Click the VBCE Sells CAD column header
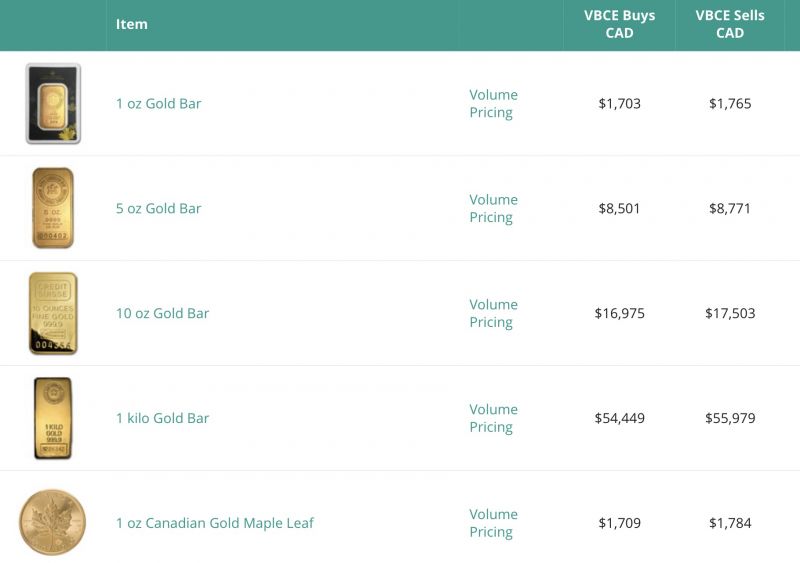Viewport: 800px width, 563px height. click(730, 24)
